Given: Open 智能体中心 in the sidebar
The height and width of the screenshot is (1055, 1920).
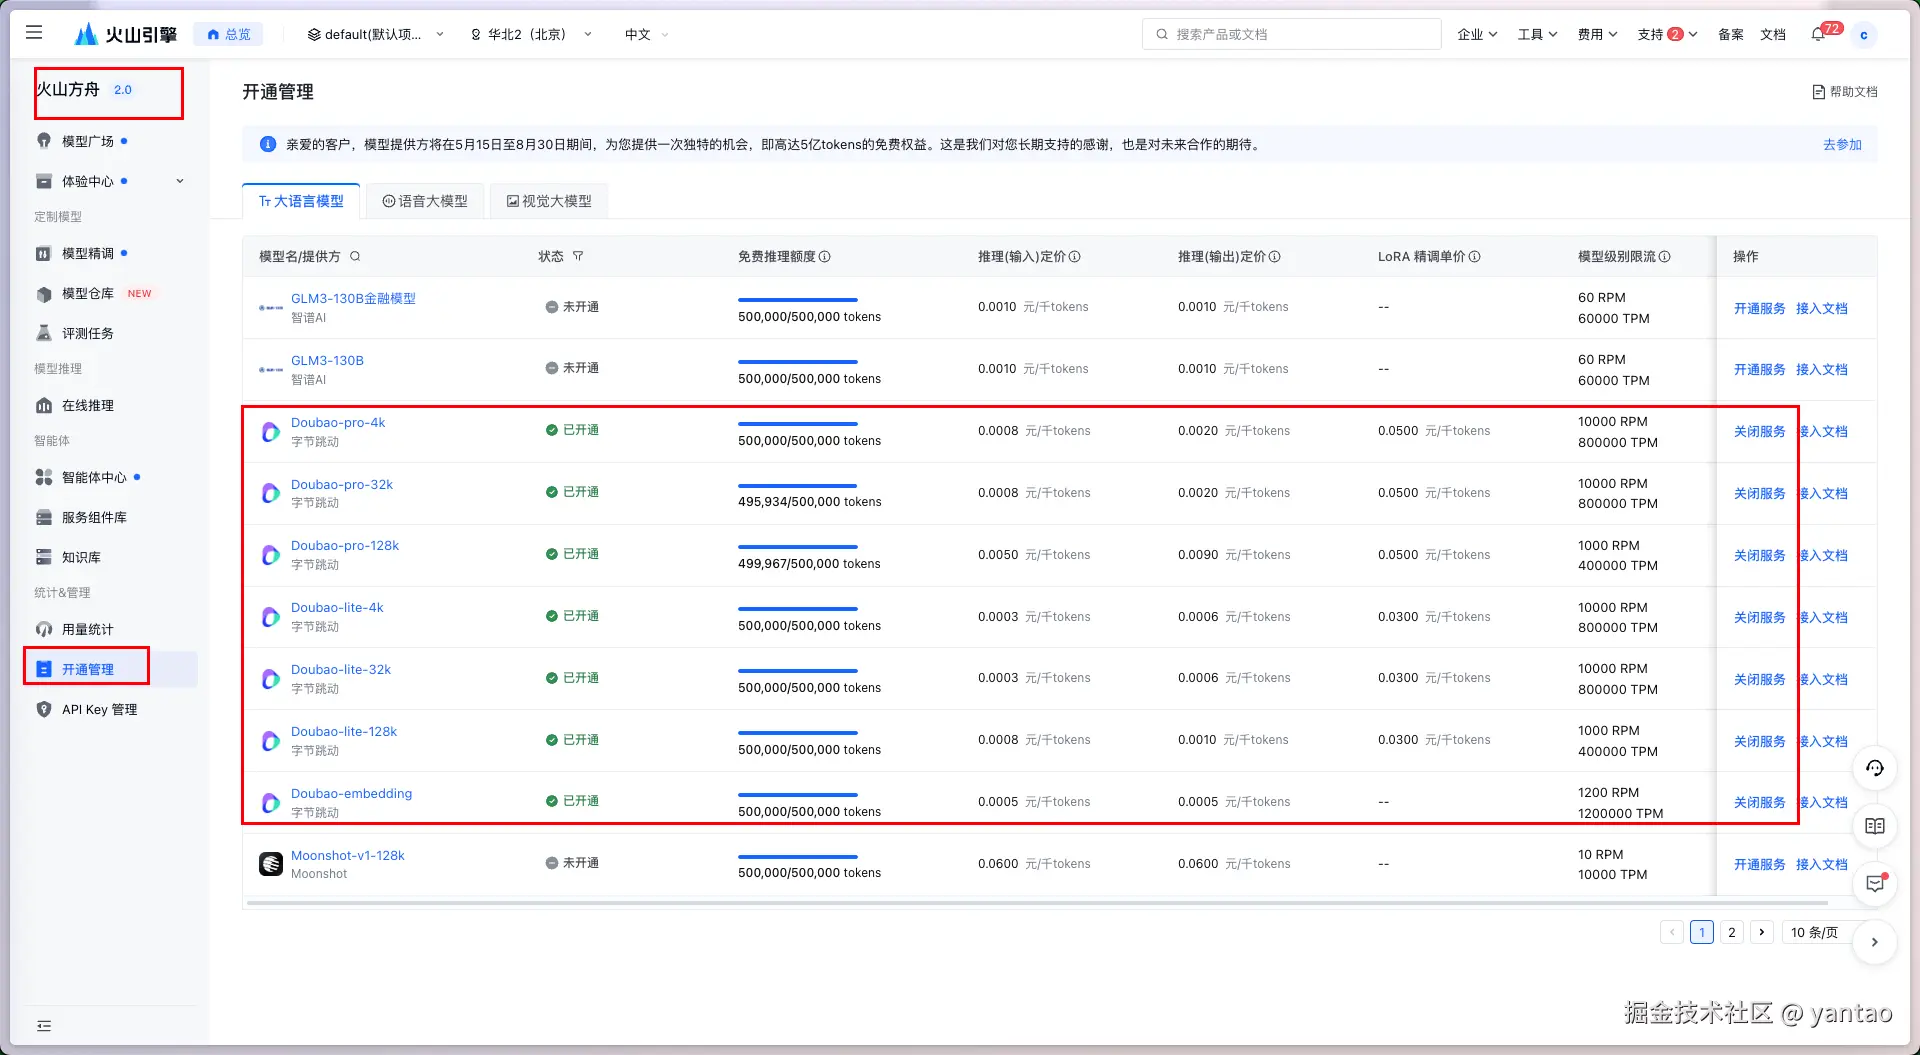Looking at the screenshot, I should point(94,477).
